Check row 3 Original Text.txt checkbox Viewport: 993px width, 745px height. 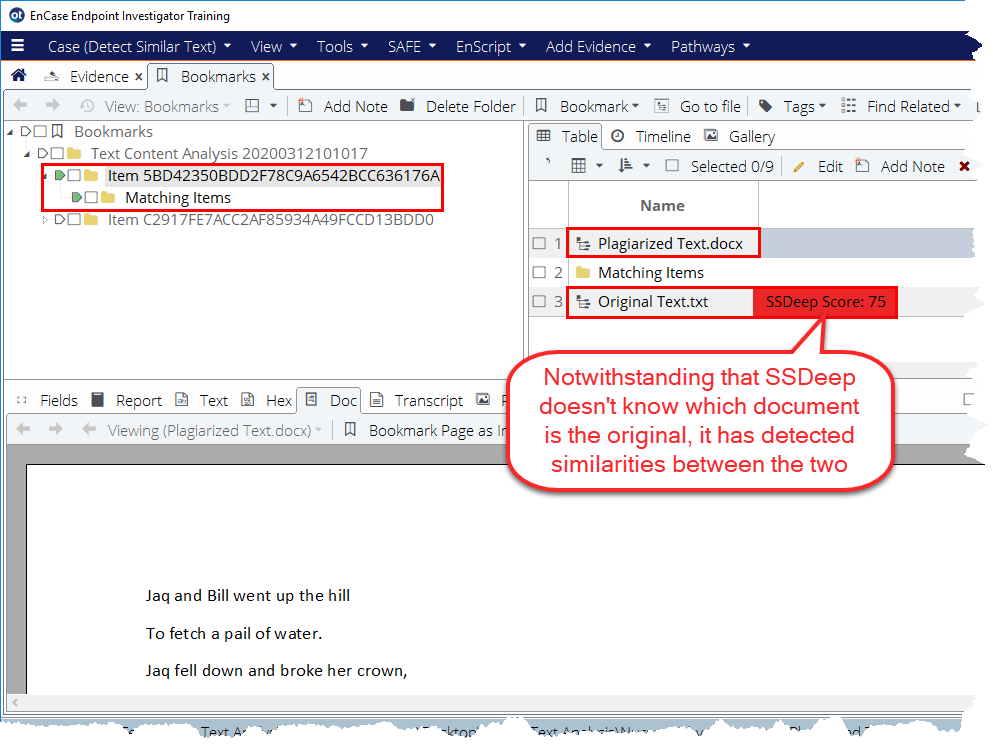click(539, 301)
